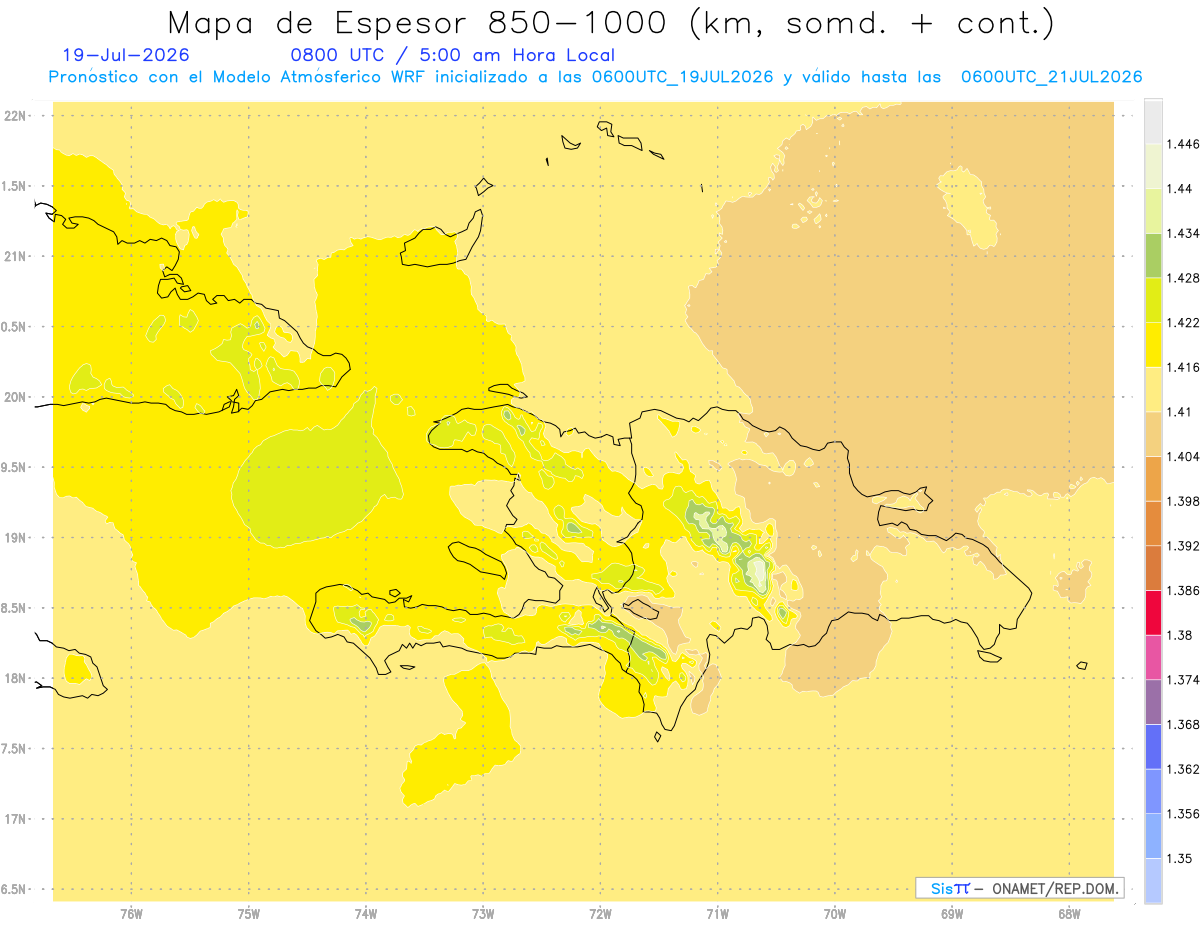Click the longitude label "71W"
This screenshot has width=1200, height=927.
click(717, 914)
